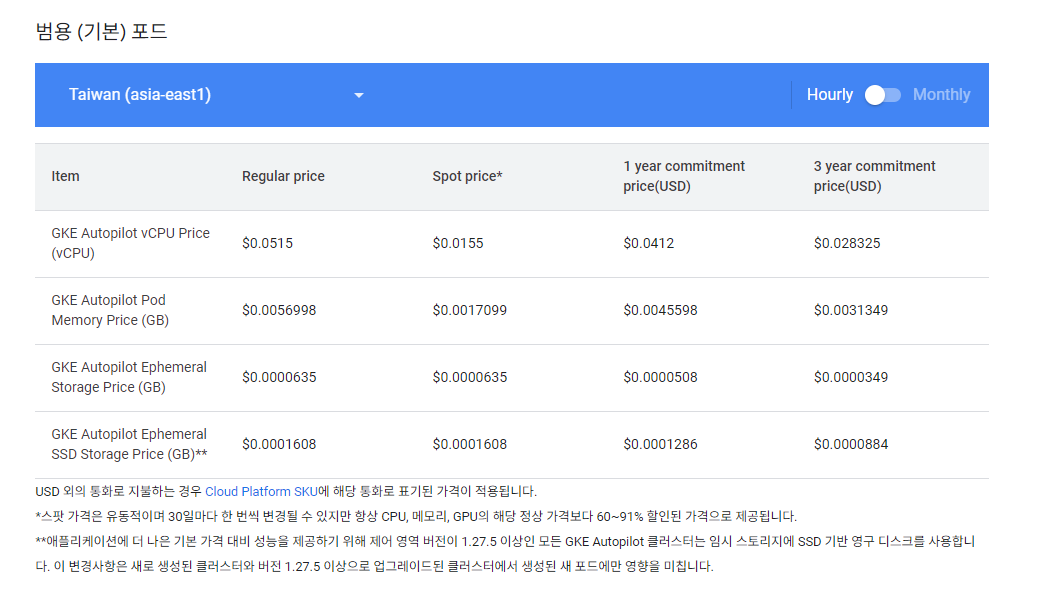Click the 3 year commitment price header

(874, 176)
